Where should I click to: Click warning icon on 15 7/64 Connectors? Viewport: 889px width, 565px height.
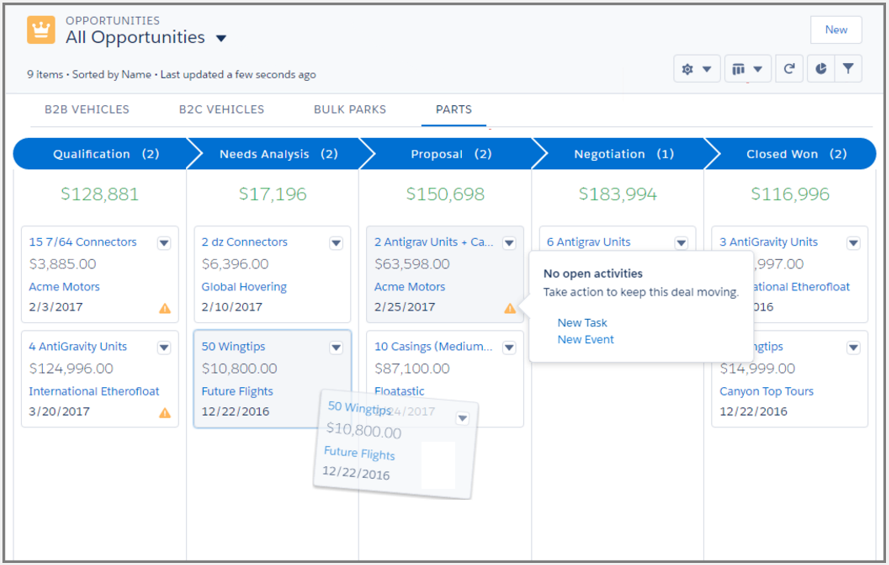165,308
